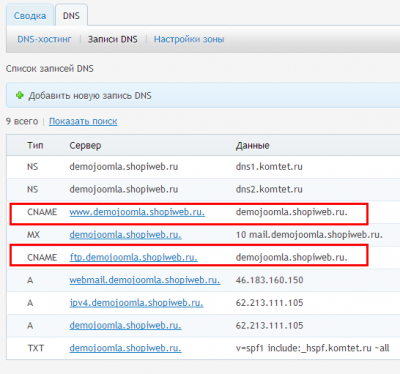Click Добавить новую запись DNS

coord(90,96)
